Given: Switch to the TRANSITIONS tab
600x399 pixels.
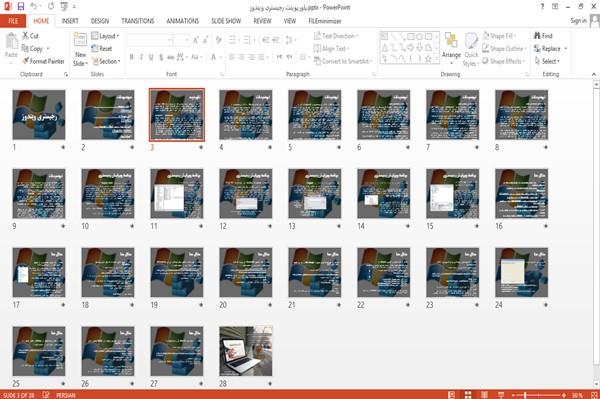Looking at the screenshot, I should point(138,21).
